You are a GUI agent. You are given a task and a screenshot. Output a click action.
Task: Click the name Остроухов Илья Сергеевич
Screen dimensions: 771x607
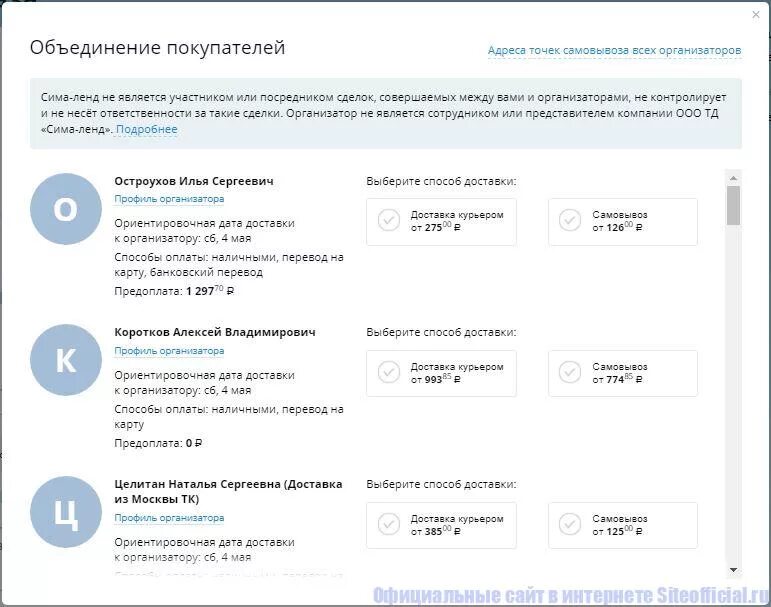(194, 181)
